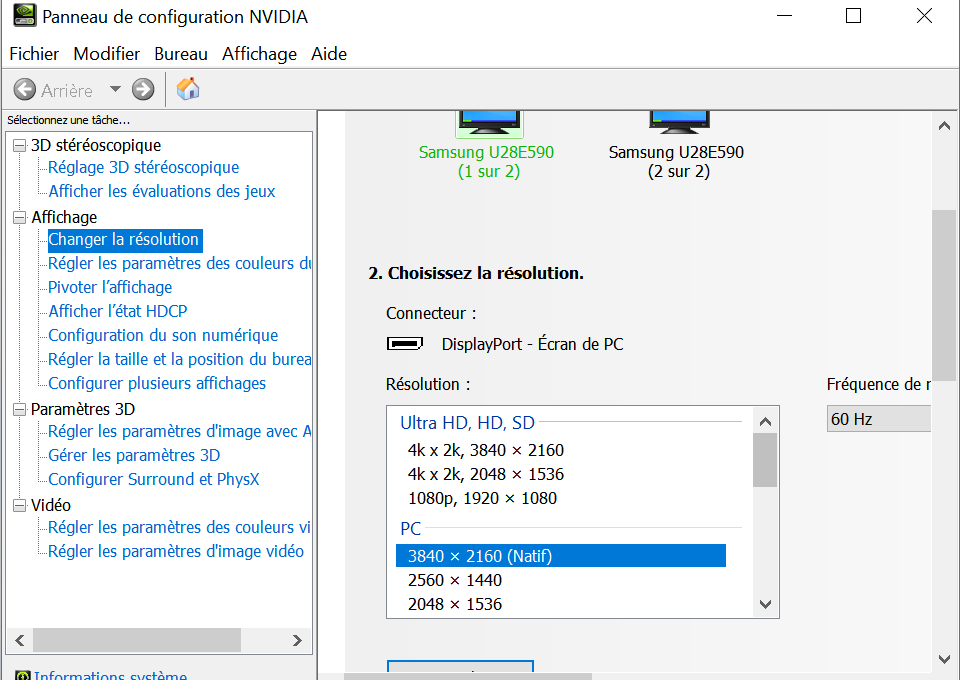Viewport: 960px width, 680px height.
Task: Open Afficher l'état HDCP
Action: (118, 311)
